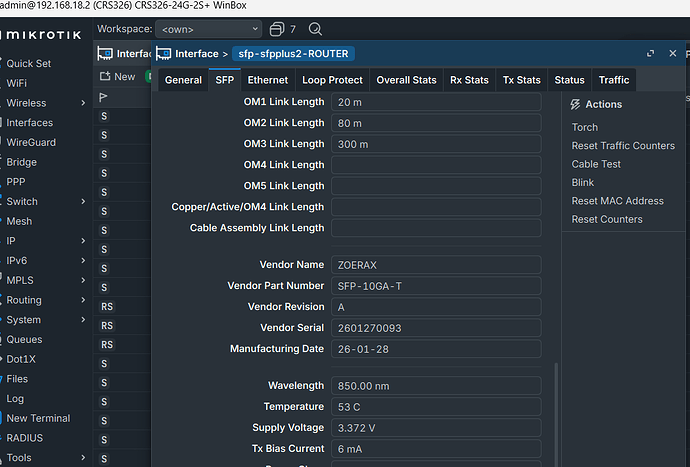
Task: Expand the System submenu
Action: click(x=83, y=320)
